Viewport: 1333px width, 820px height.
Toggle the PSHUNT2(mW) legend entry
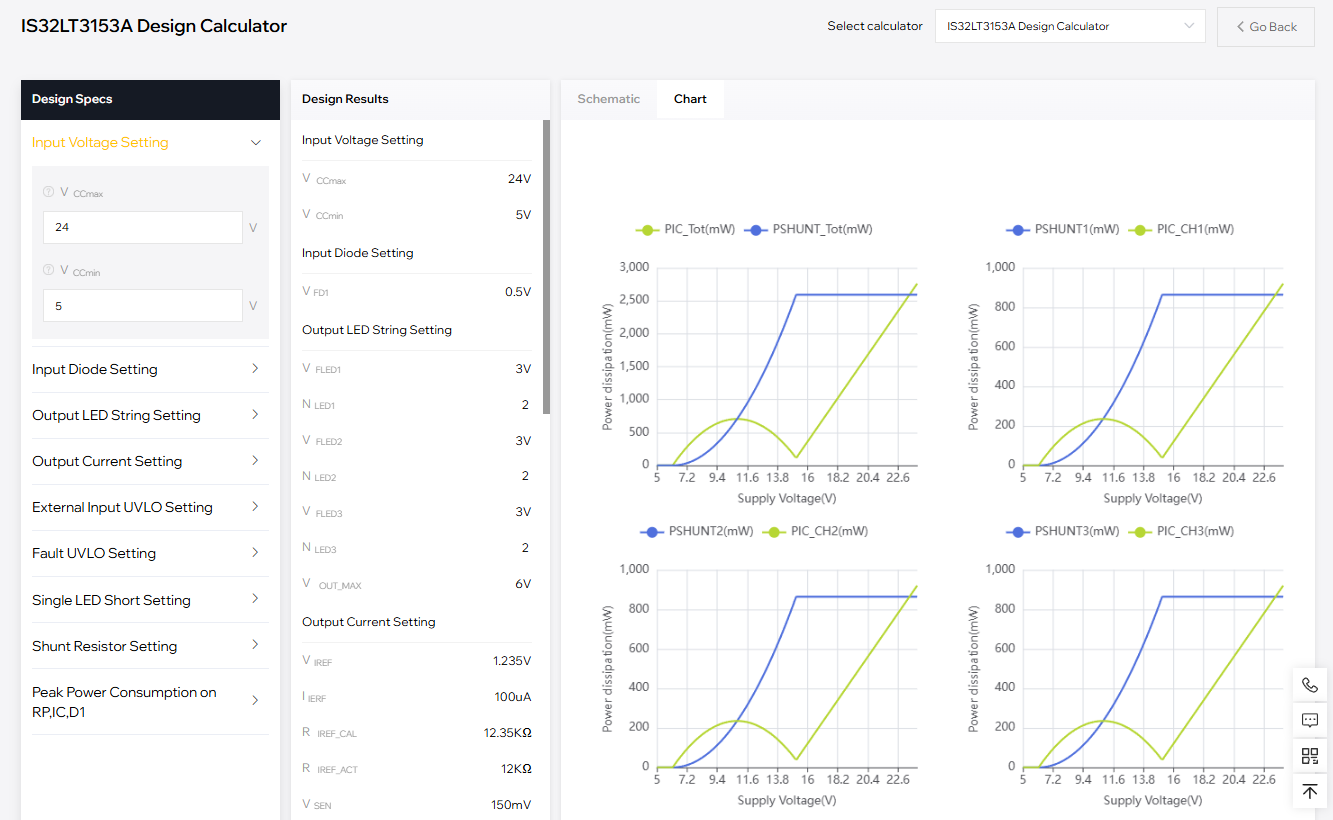tap(697, 531)
